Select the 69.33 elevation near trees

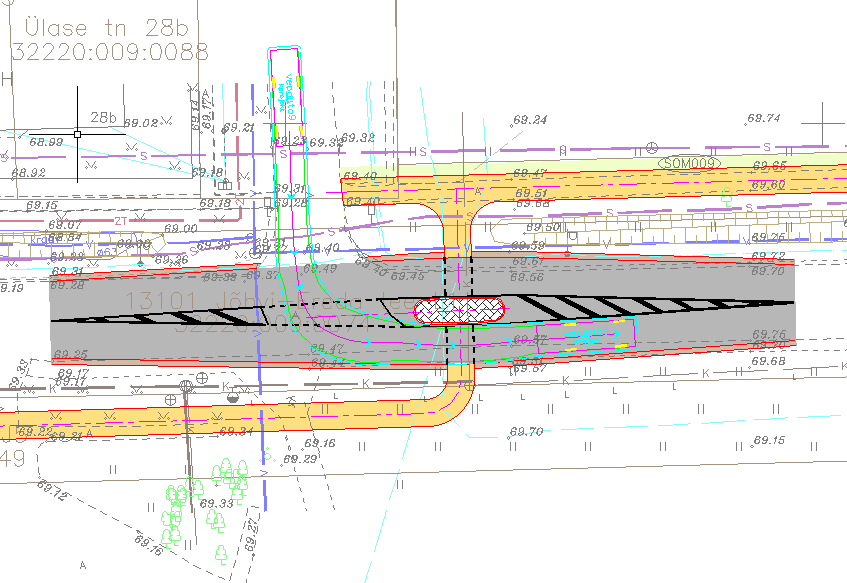pyautogui.click(x=217, y=504)
